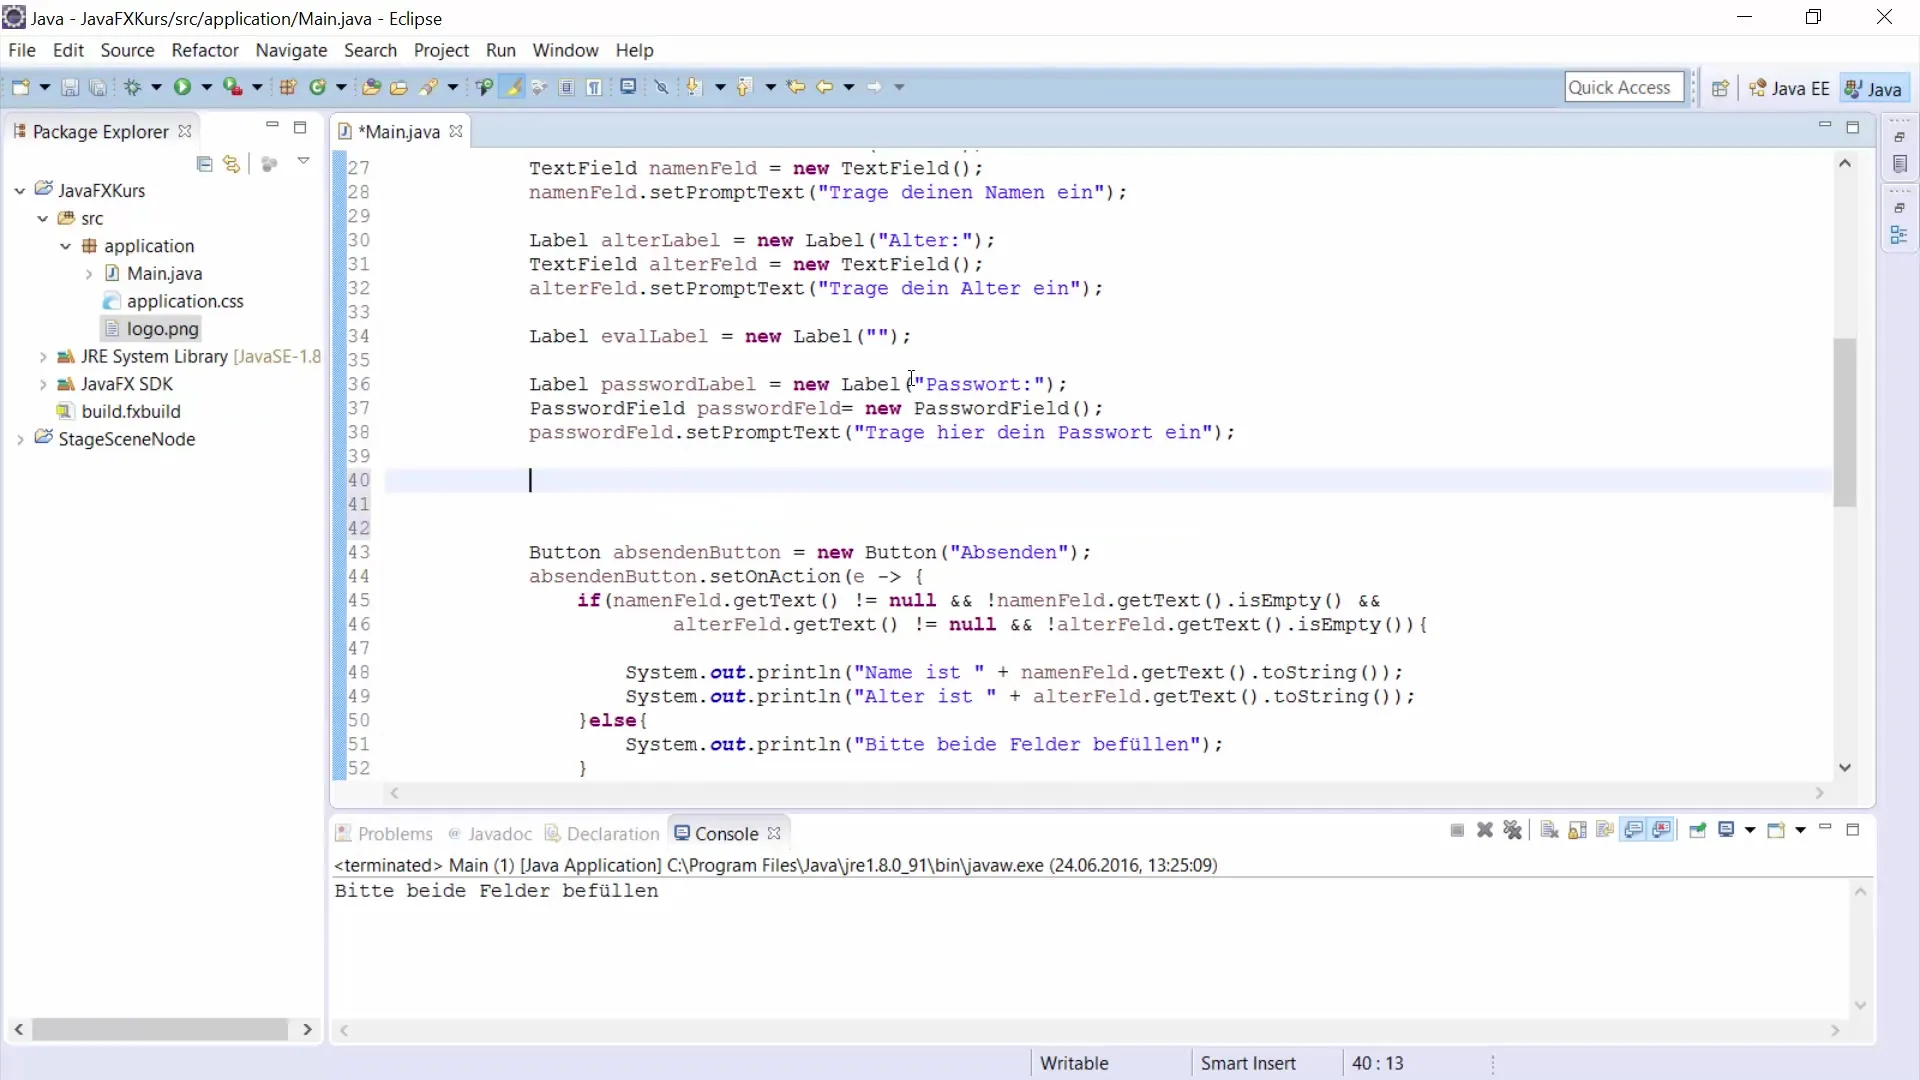Click Display Selected Console monitor icon

pos(1727,830)
